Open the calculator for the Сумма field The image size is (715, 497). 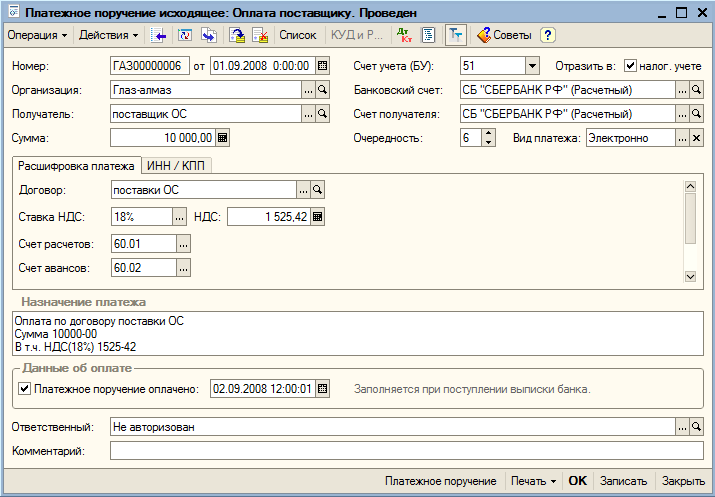click(x=223, y=138)
